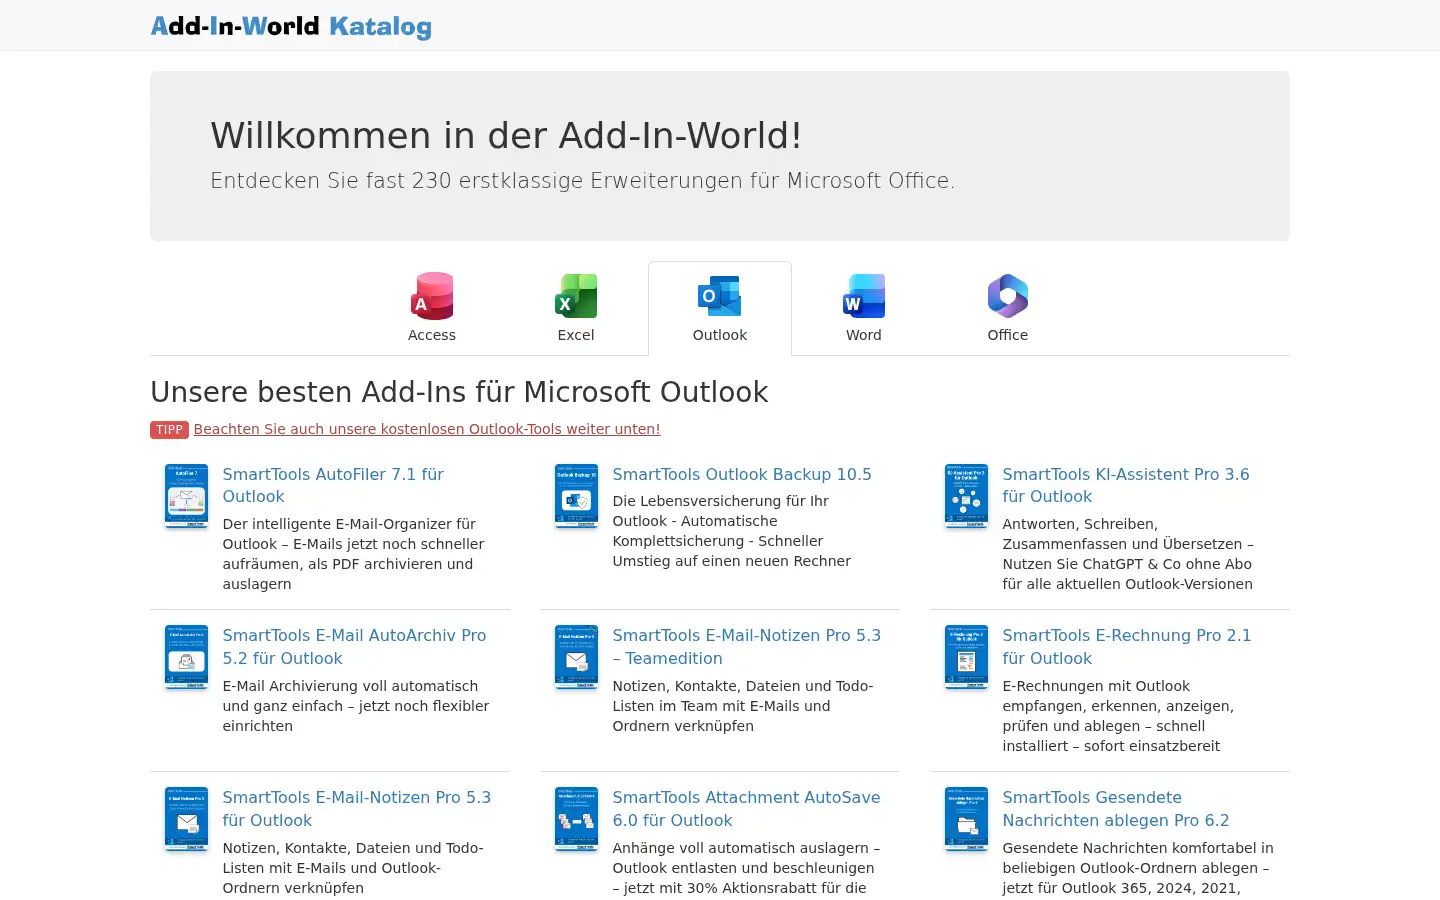This screenshot has width=1440, height=900.
Task: Switch to the Access tab label
Action: tap(432, 335)
